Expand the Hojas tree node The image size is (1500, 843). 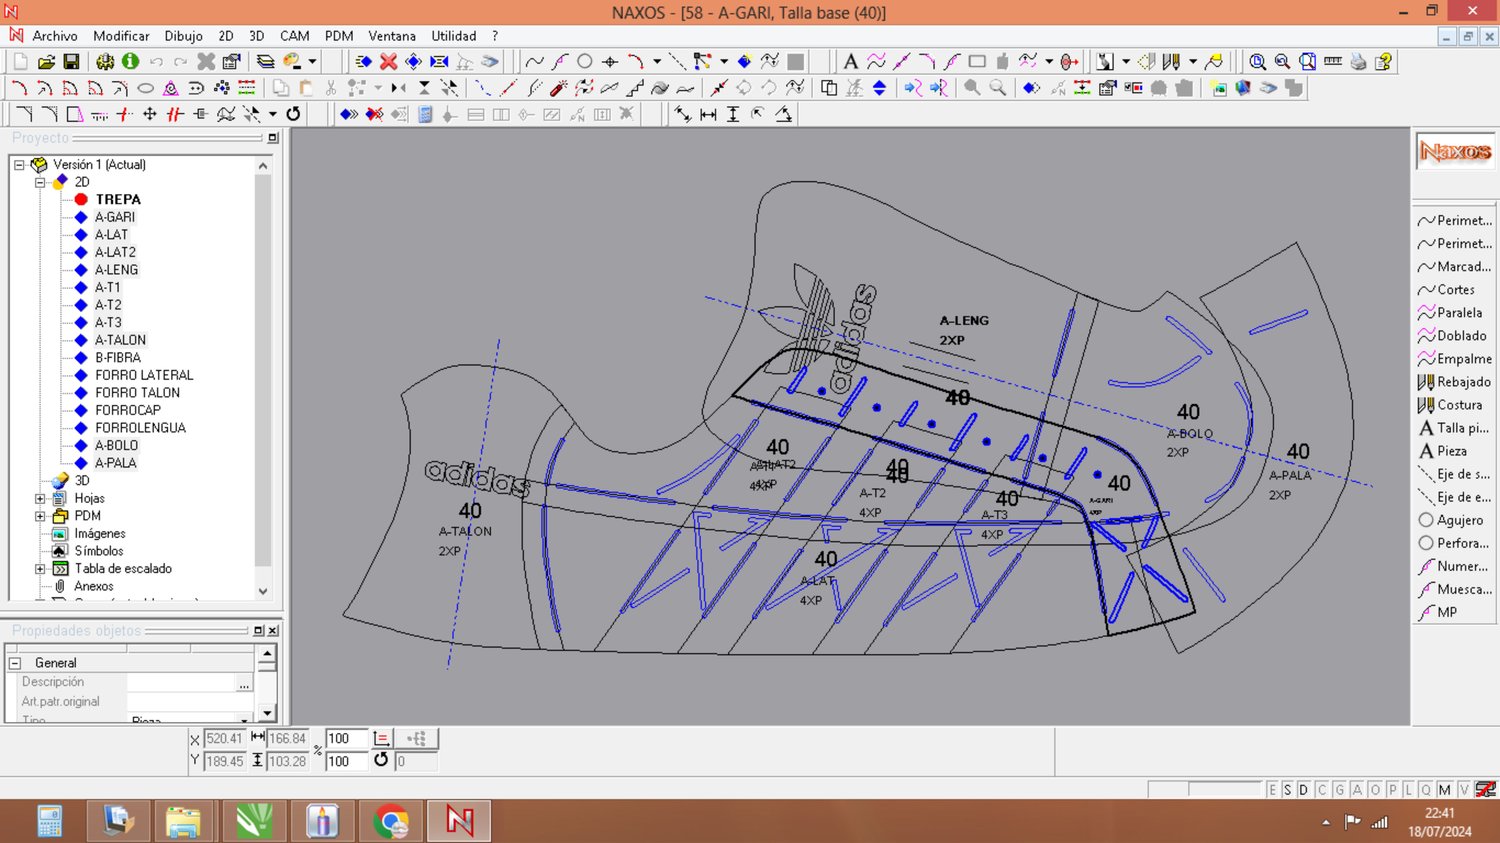point(40,498)
